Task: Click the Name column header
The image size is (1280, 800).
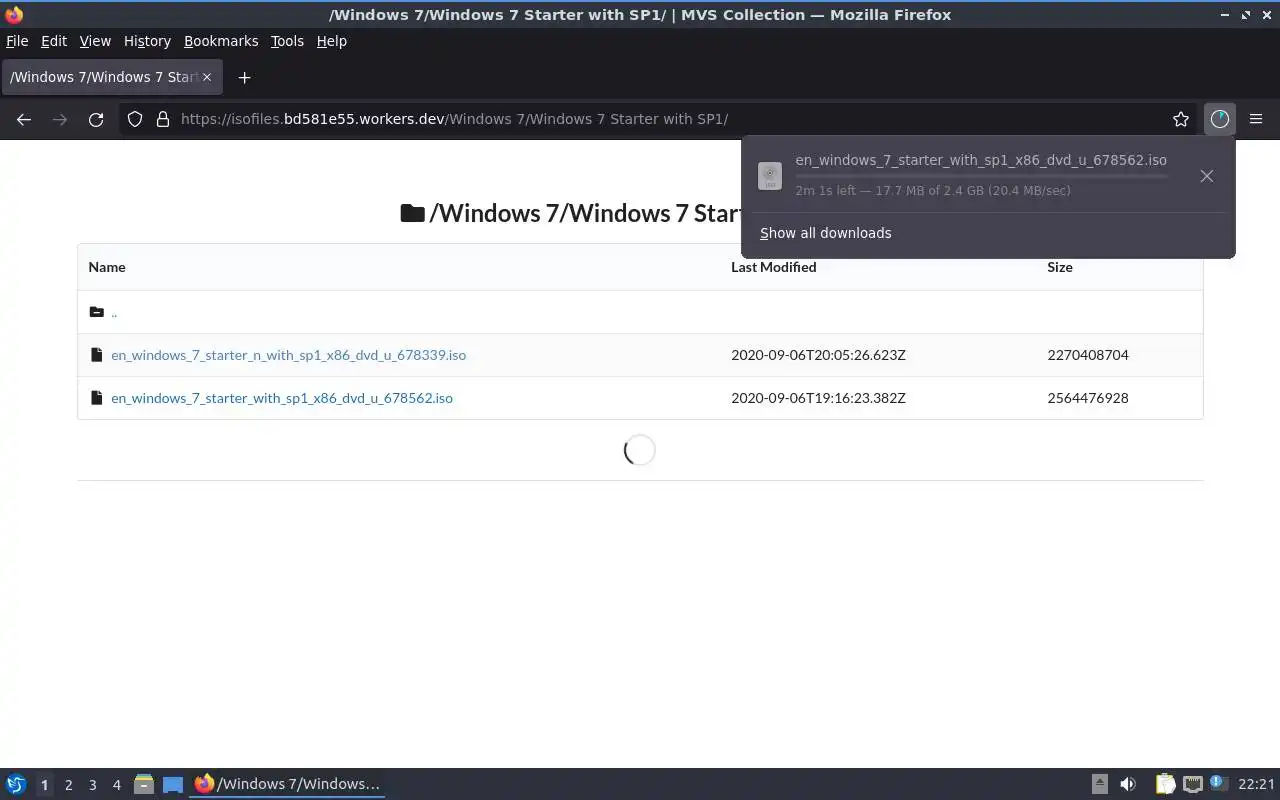Action: [x=107, y=267]
